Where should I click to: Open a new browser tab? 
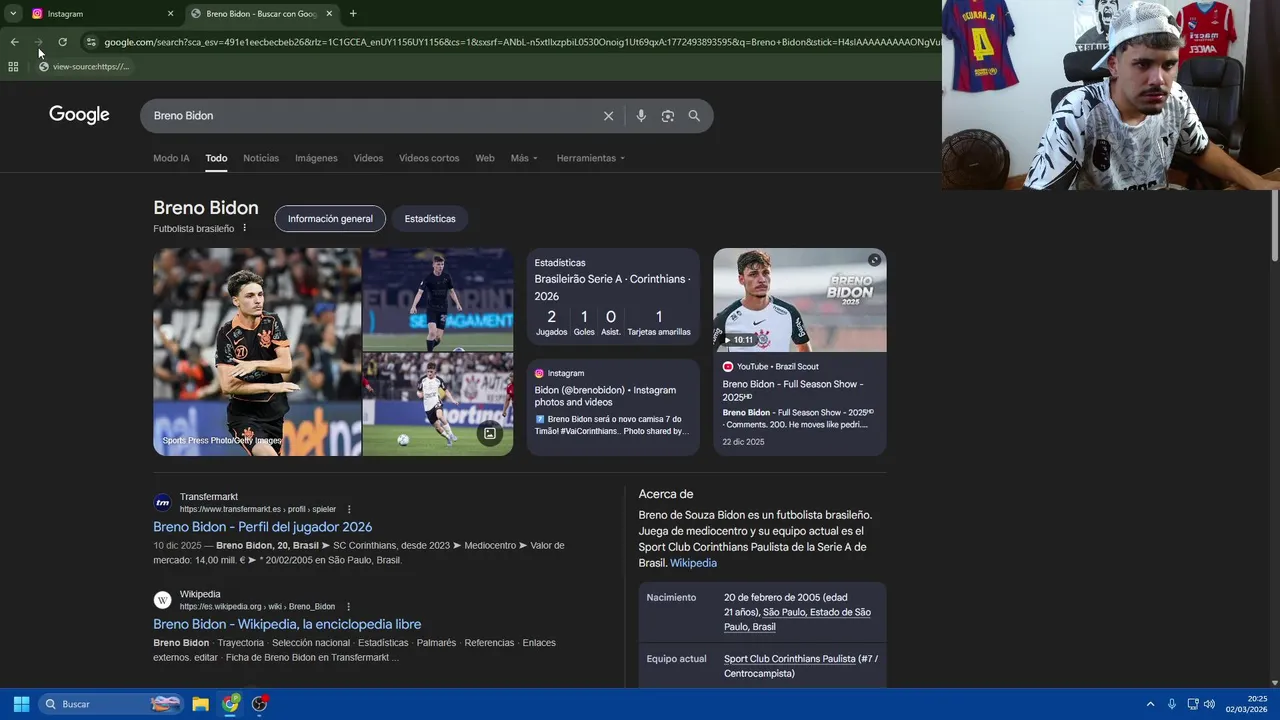point(353,14)
